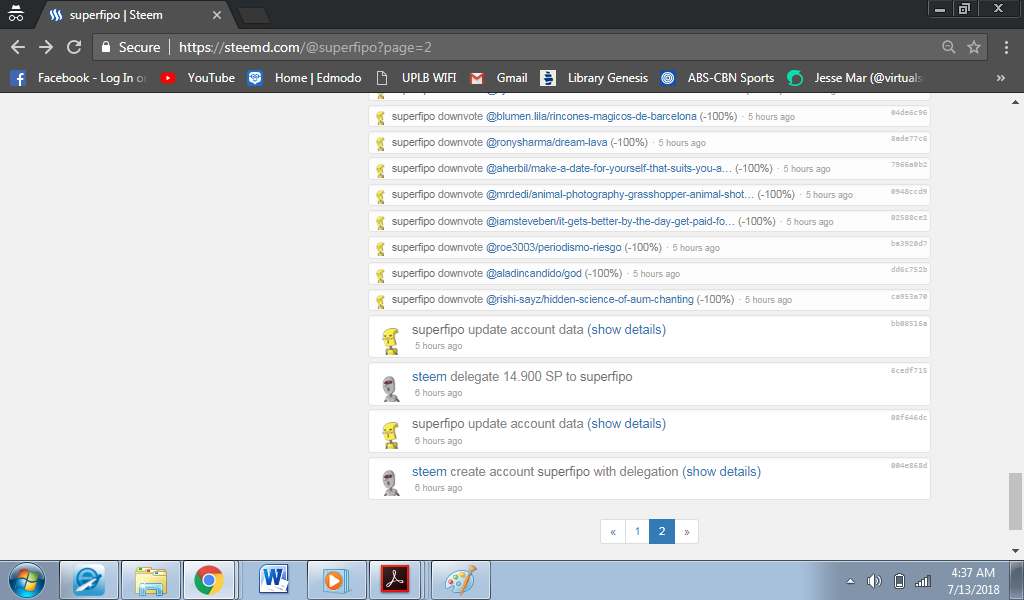Click the scrollbar down arrow

pos(1015,551)
